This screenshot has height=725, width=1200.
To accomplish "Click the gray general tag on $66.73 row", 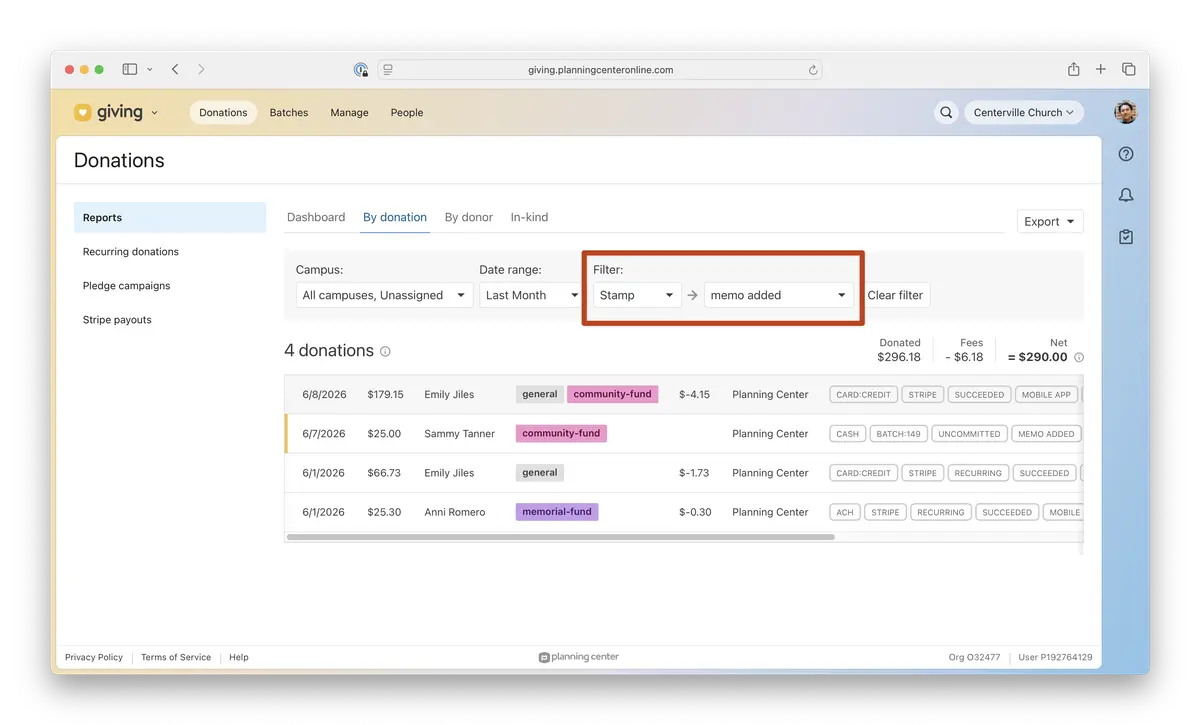I will (540, 473).
